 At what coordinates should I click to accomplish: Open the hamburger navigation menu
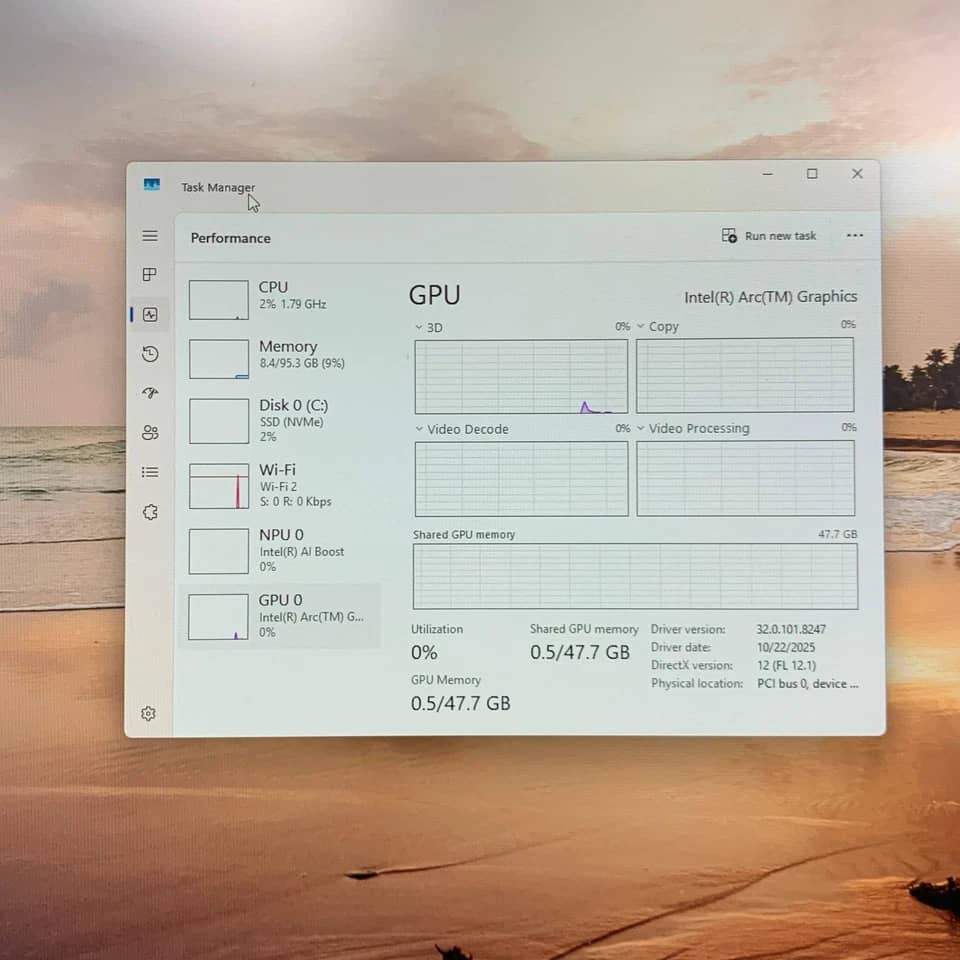[x=150, y=236]
